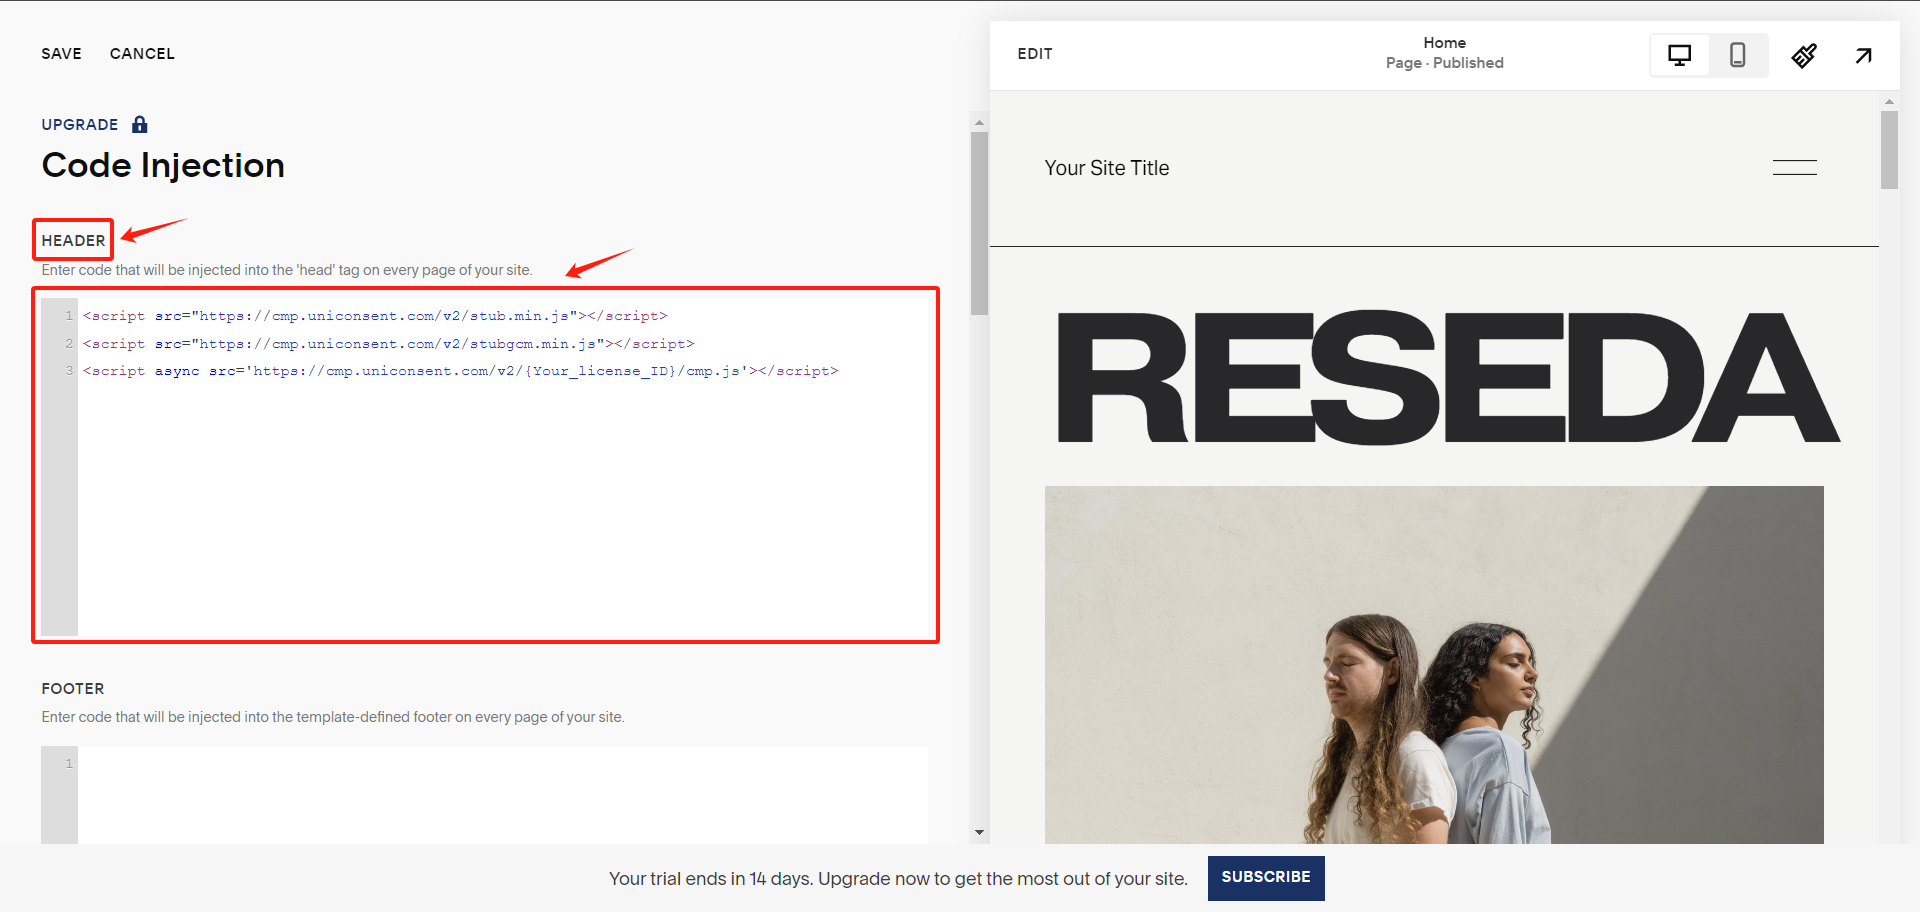Switch to mobile preview view
Viewport: 1920px width, 912px height.
(x=1738, y=55)
